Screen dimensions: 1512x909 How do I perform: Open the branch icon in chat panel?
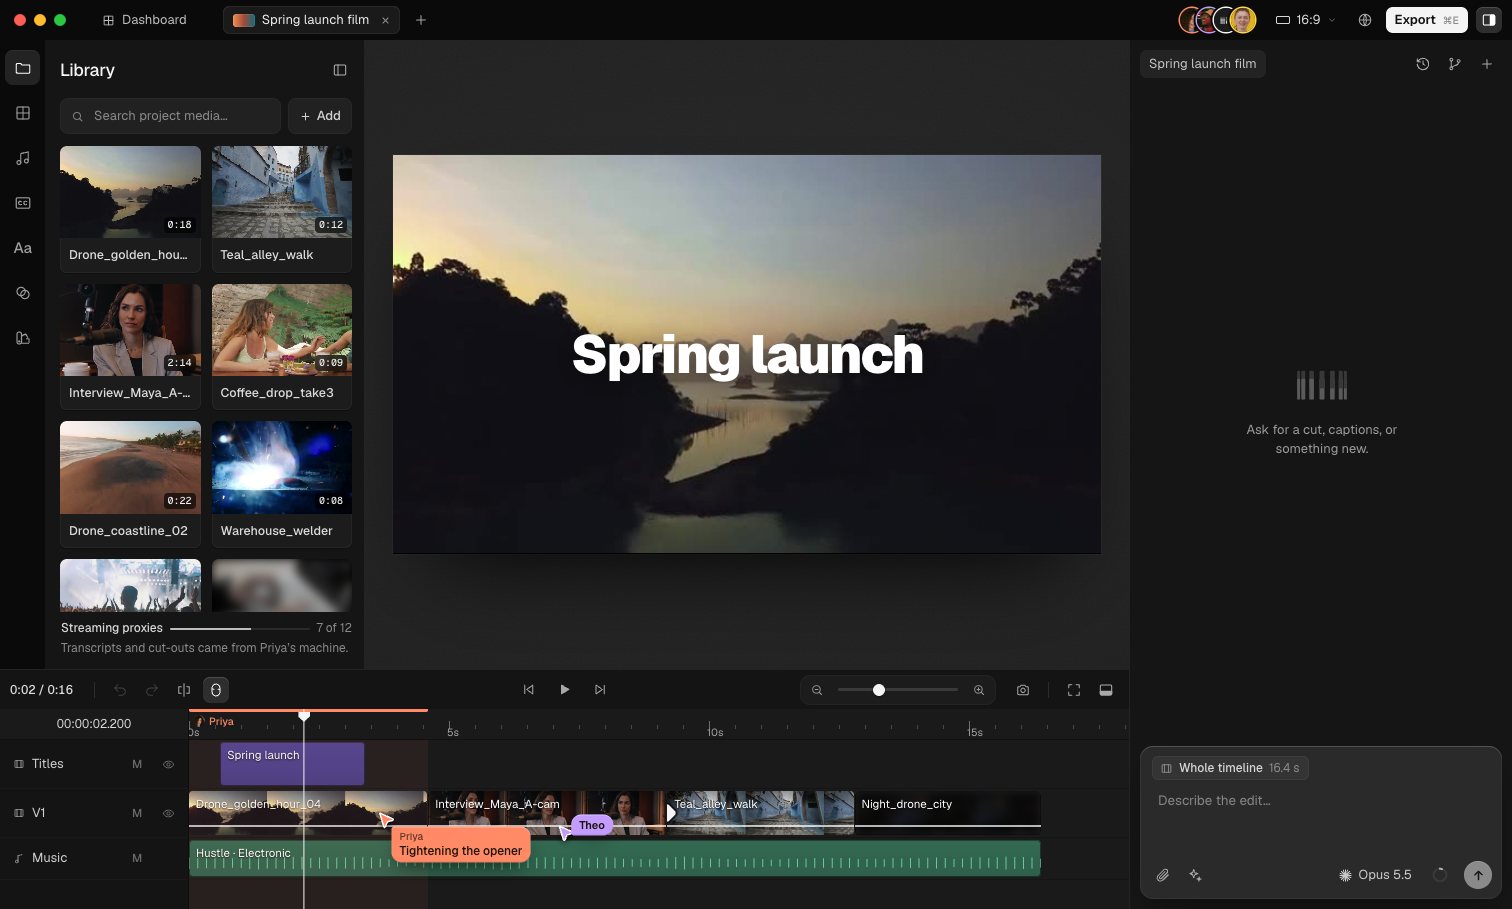pyautogui.click(x=1455, y=64)
